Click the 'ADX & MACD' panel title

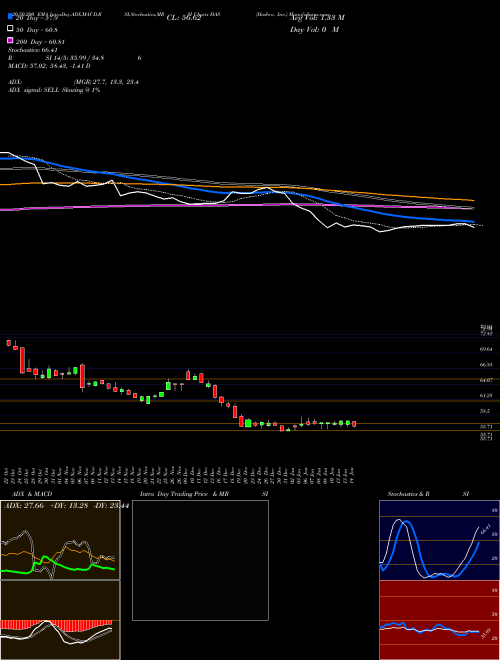32,494
